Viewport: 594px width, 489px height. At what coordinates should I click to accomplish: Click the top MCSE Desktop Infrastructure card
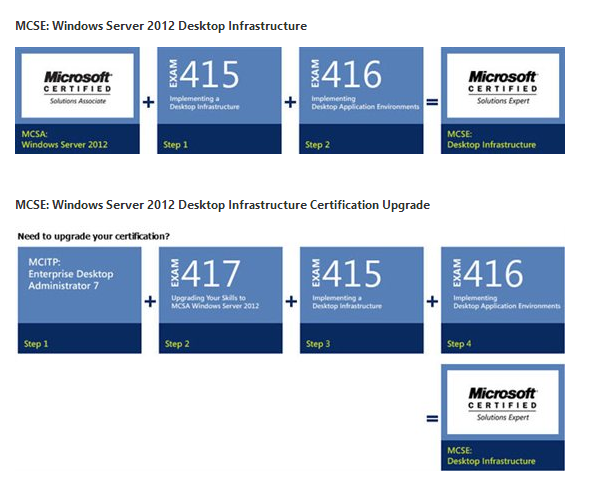503,100
